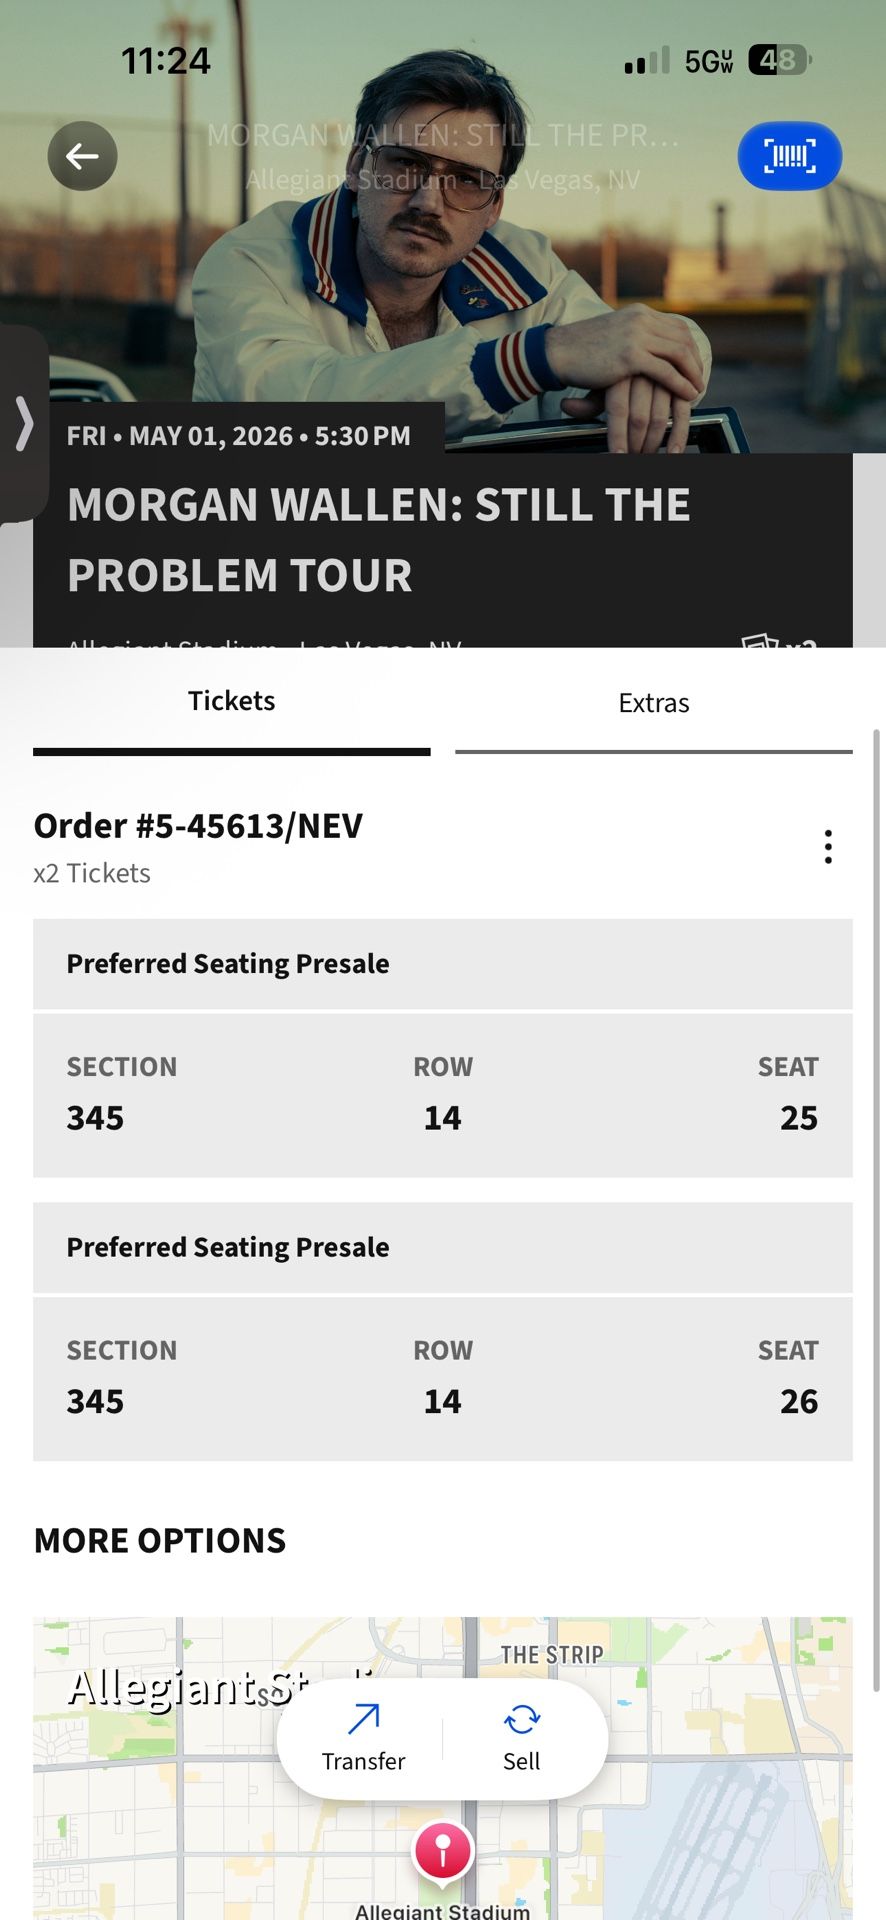Open the barcode scan view
The width and height of the screenshot is (886, 1920).
pos(789,156)
